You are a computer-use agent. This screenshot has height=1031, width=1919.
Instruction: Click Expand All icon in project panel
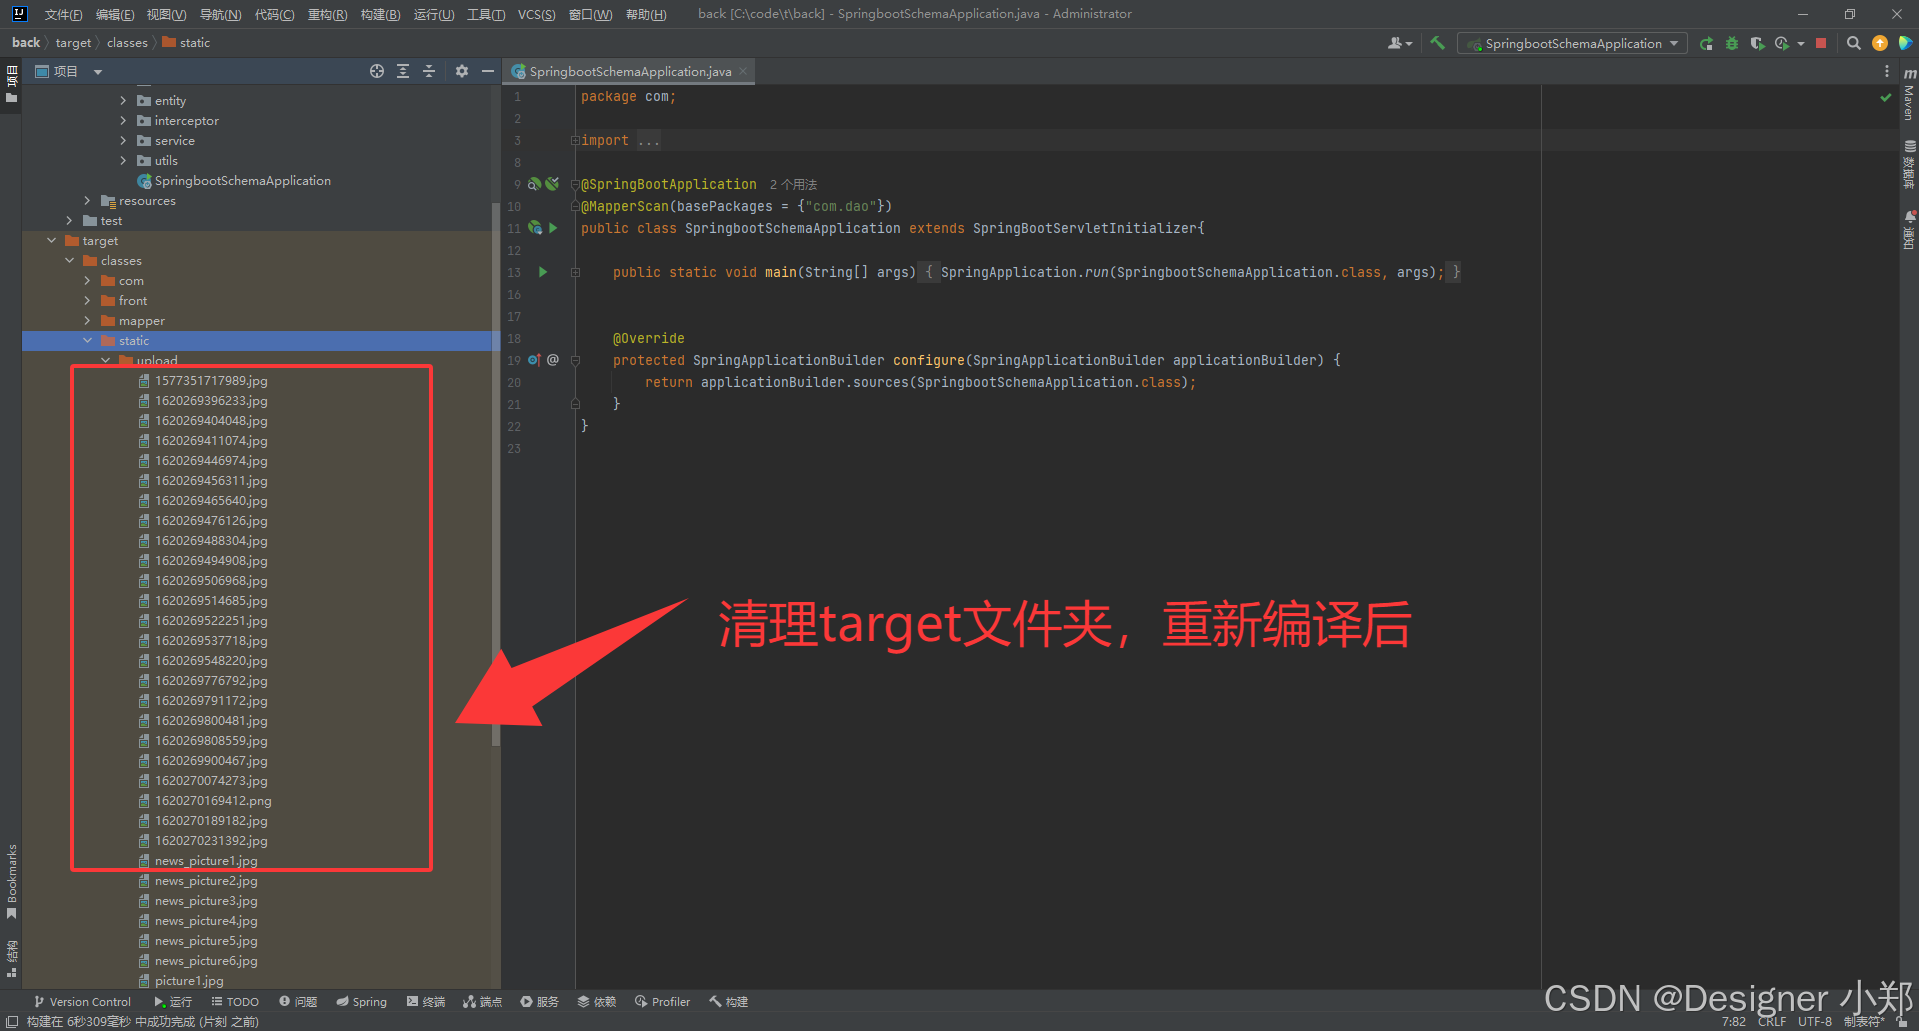click(x=403, y=71)
